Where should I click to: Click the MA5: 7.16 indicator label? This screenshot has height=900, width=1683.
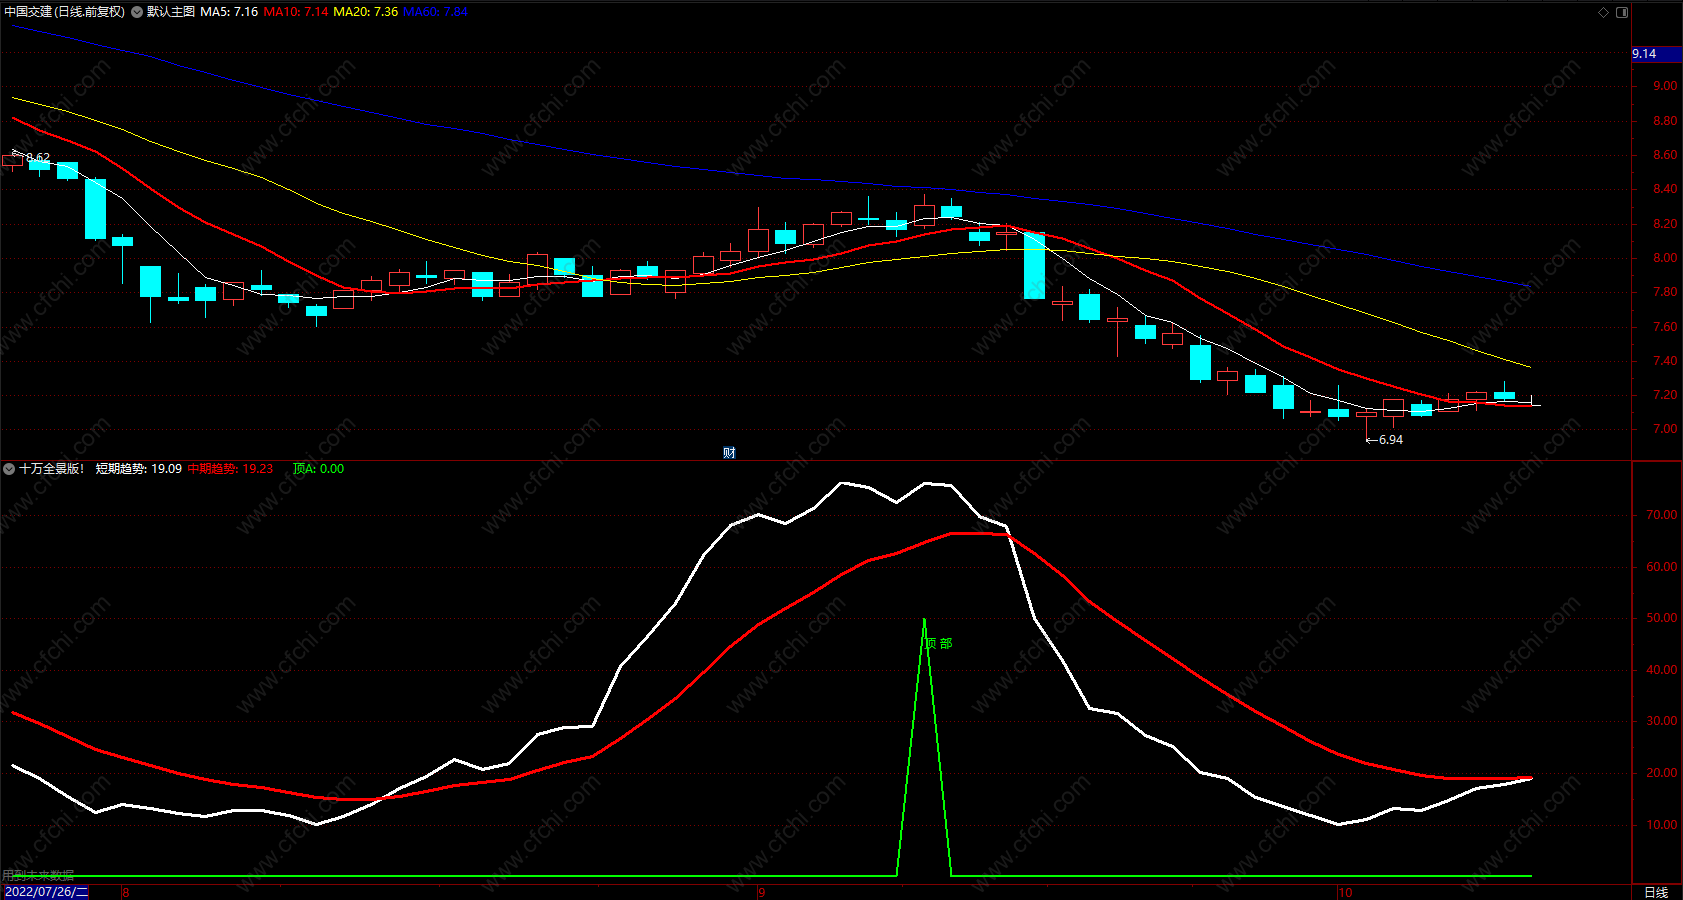229,12
